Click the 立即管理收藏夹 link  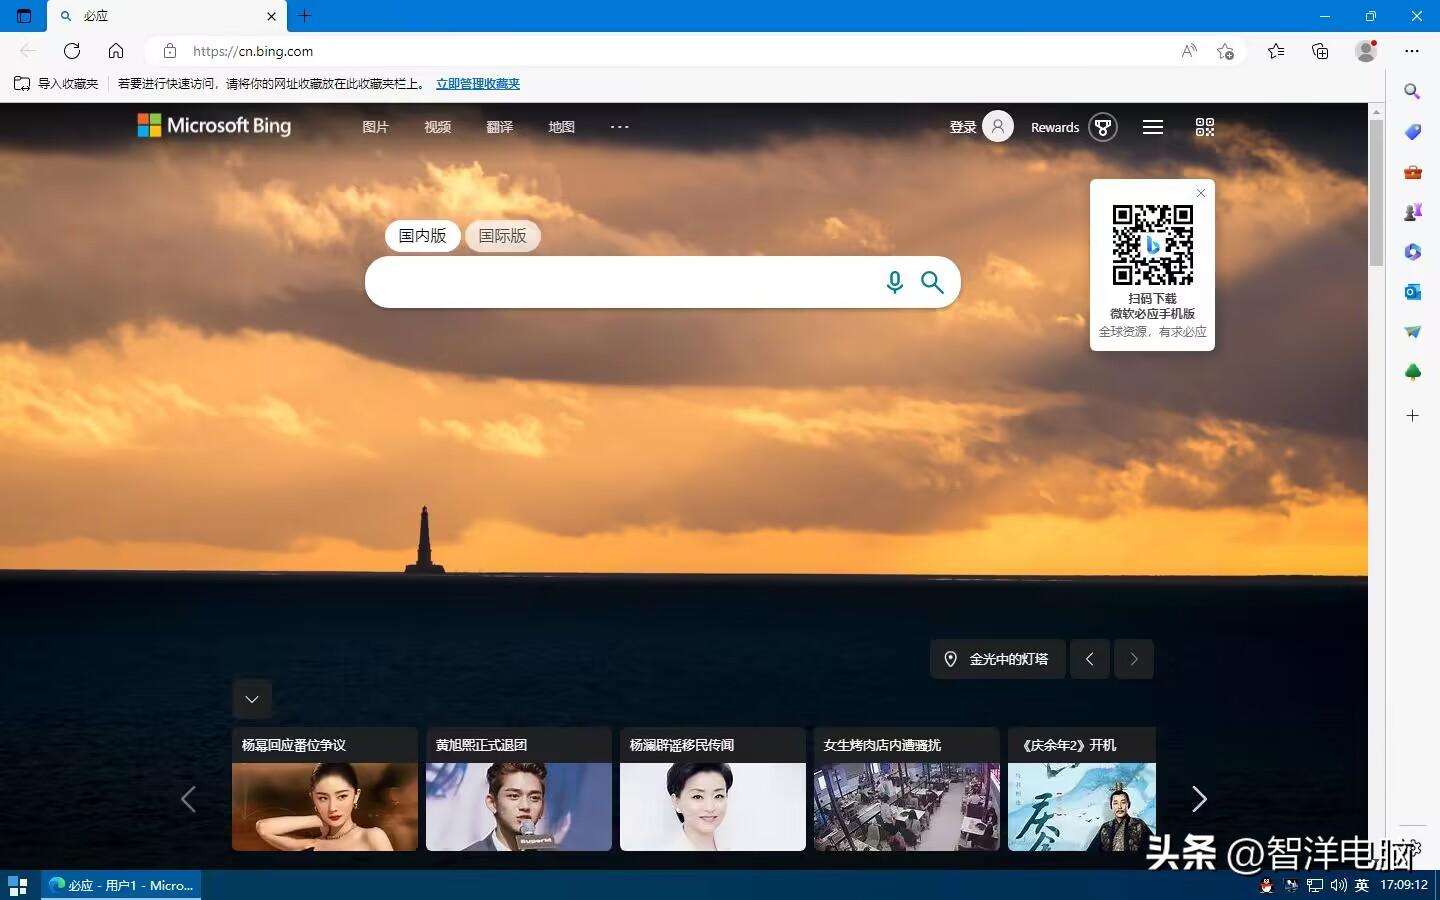click(477, 84)
